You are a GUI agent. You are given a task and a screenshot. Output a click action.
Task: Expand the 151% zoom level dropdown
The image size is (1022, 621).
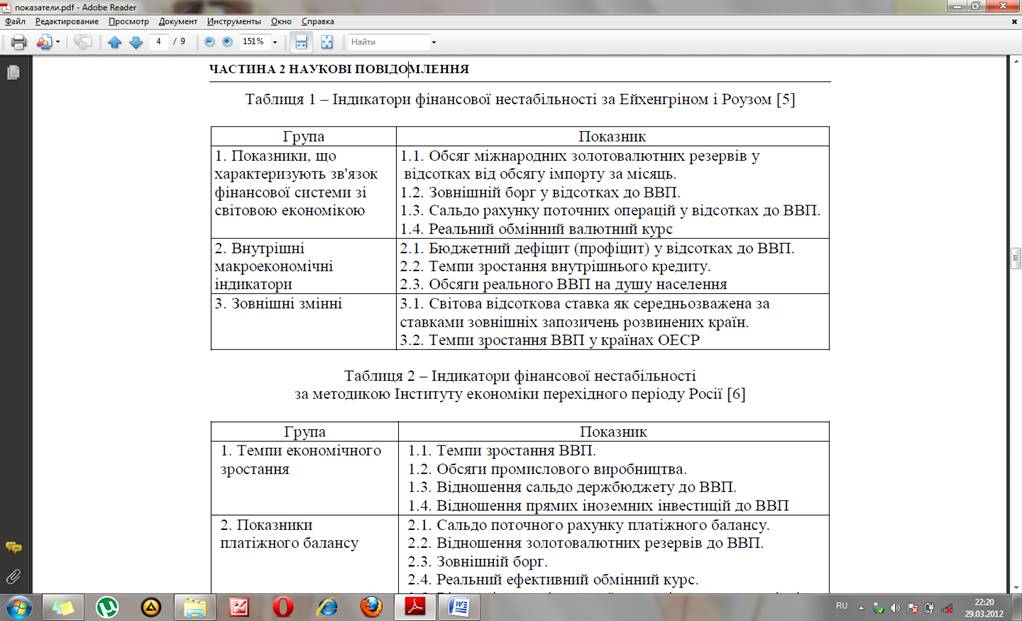(275, 42)
